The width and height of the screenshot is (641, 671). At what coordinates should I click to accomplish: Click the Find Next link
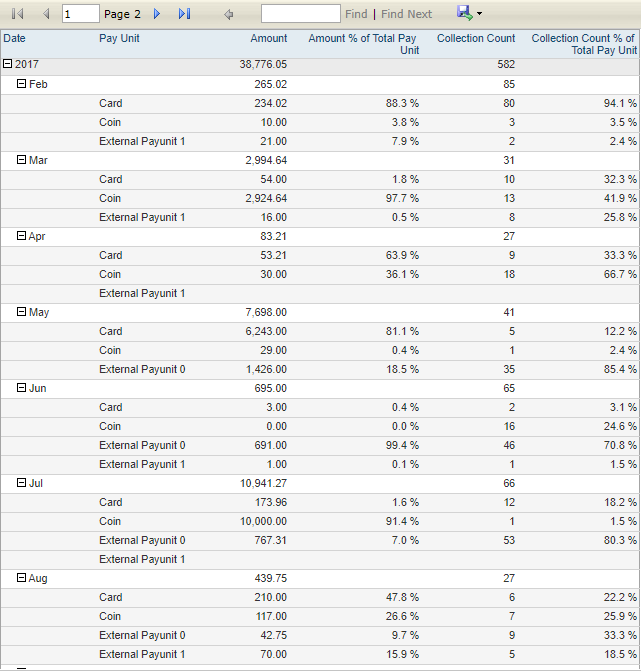click(x=406, y=14)
